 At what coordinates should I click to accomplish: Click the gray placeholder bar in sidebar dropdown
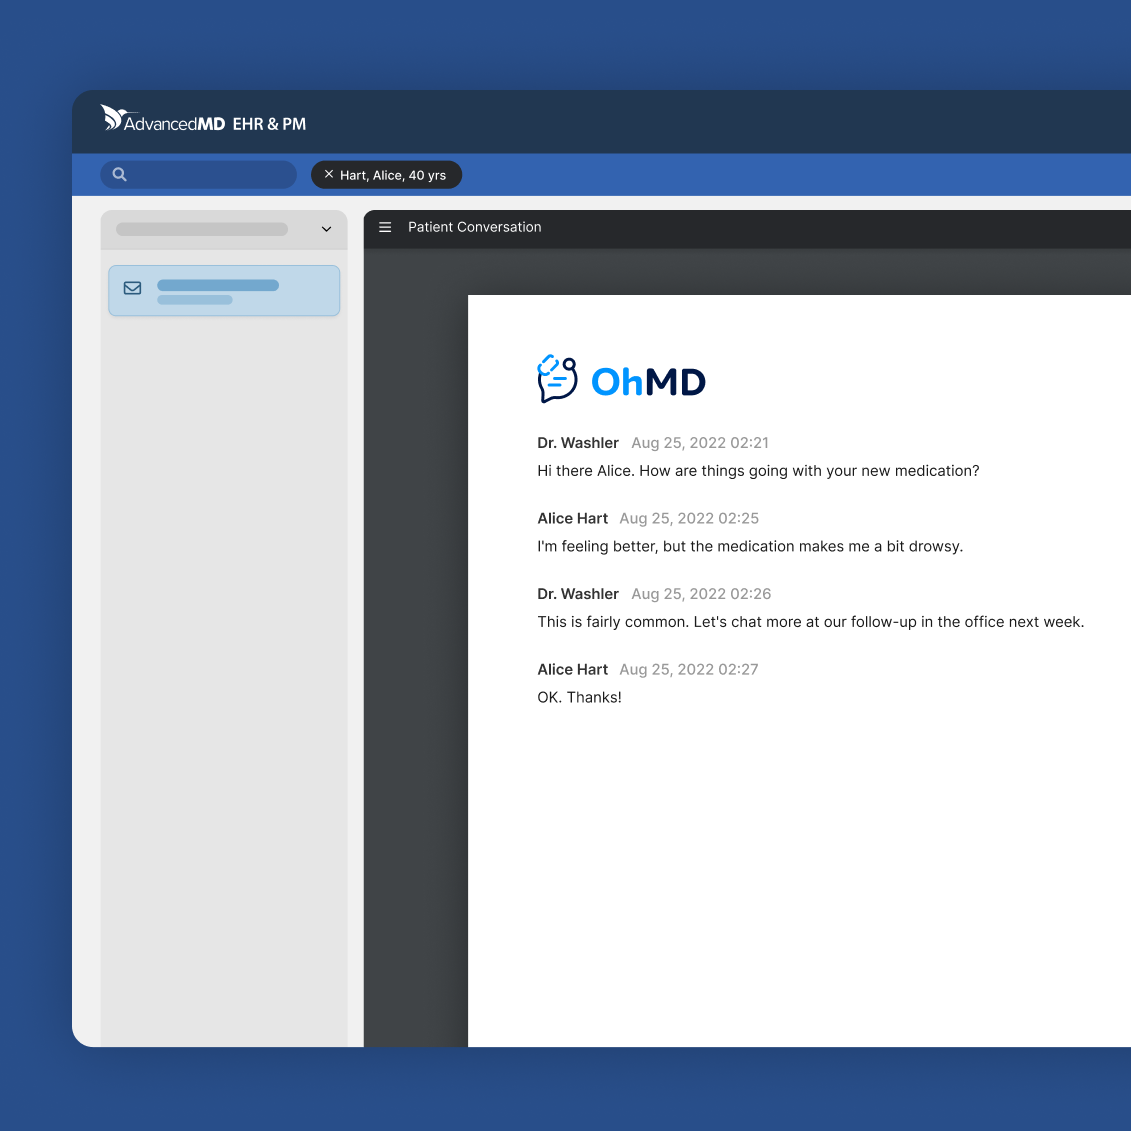point(202,229)
